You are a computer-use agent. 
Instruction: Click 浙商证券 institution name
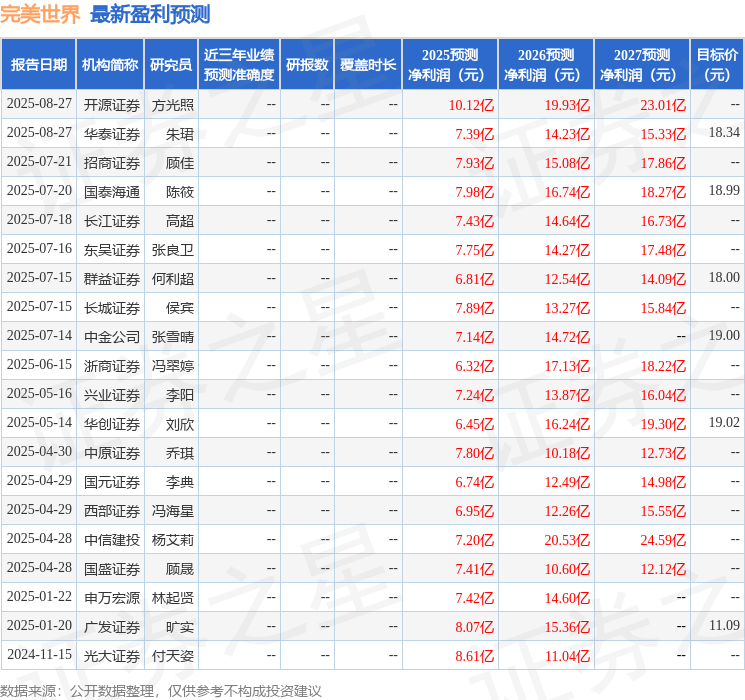[x=112, y=366]
